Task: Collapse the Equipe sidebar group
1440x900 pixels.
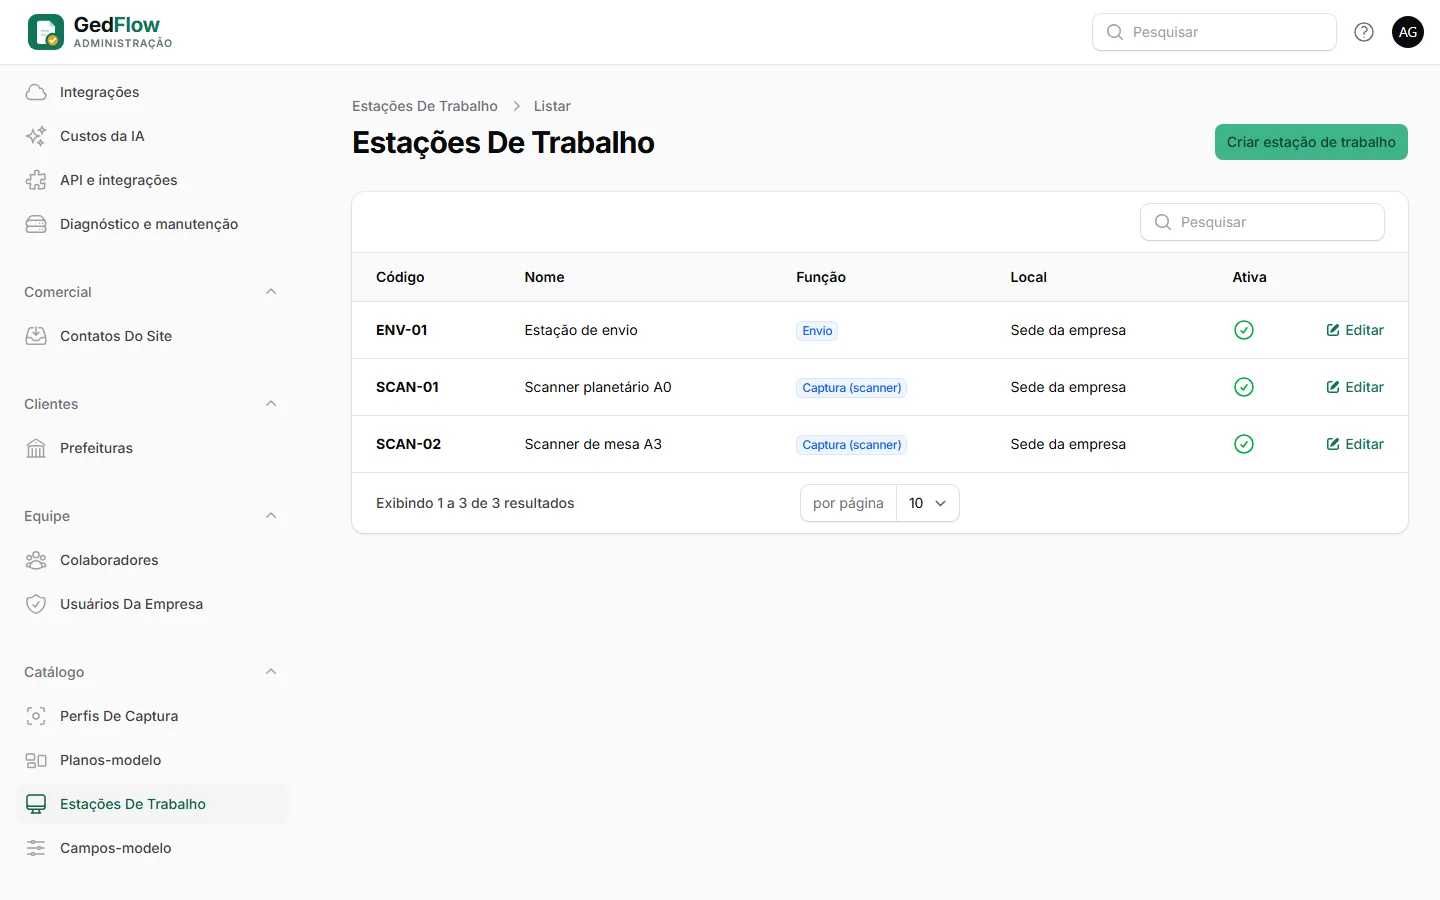Action: [x=271, y=516]
